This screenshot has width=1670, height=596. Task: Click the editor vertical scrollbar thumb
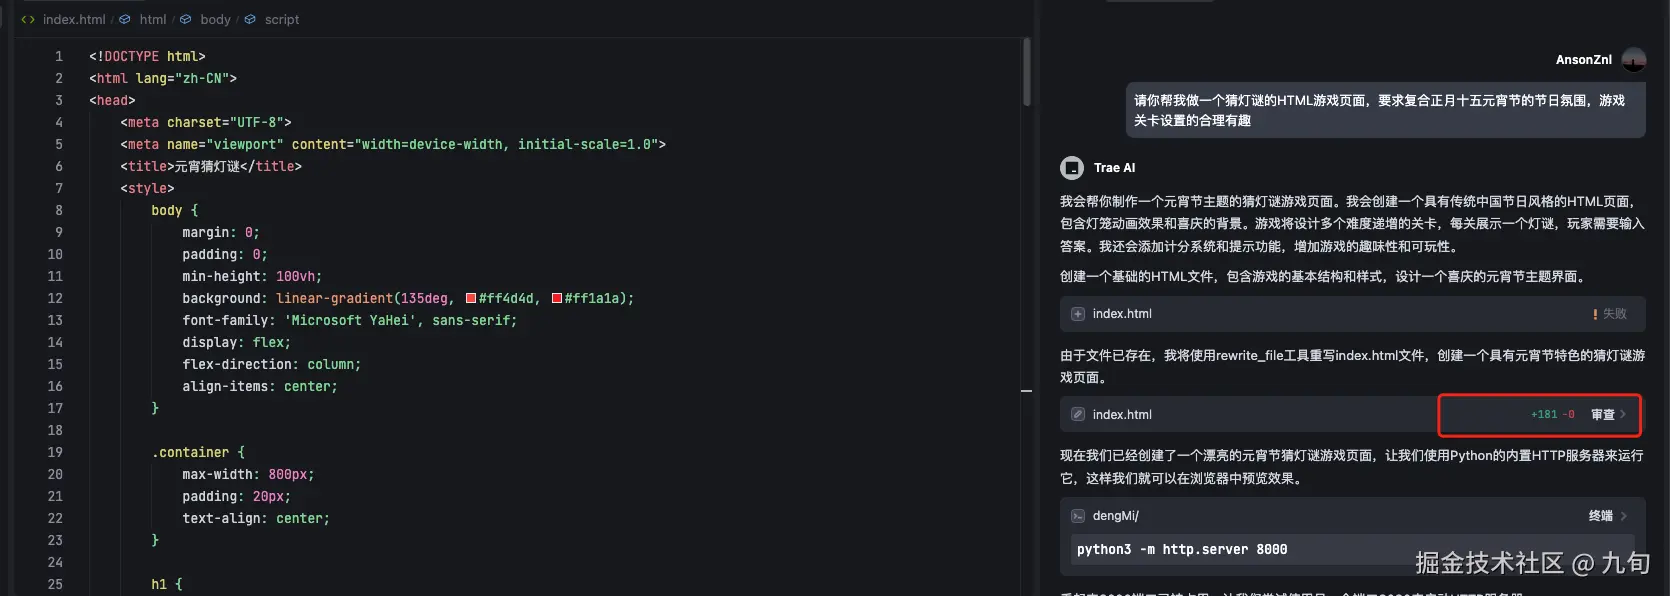click(1027, 72)
